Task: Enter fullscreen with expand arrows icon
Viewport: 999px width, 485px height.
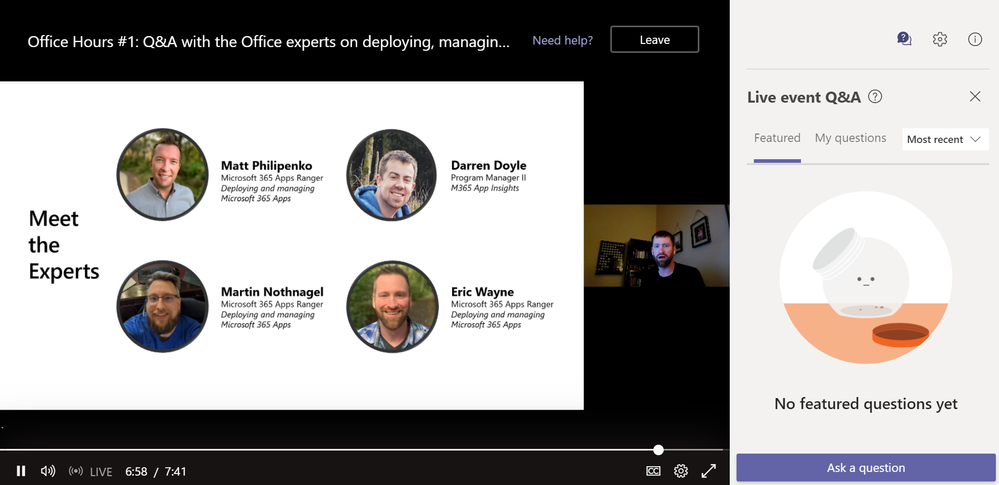Action: coord(708,471)
